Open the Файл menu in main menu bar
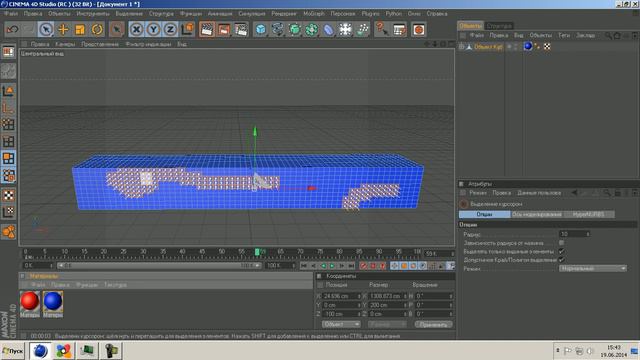This screenshot has height=360, width=640. coord(11,13)
